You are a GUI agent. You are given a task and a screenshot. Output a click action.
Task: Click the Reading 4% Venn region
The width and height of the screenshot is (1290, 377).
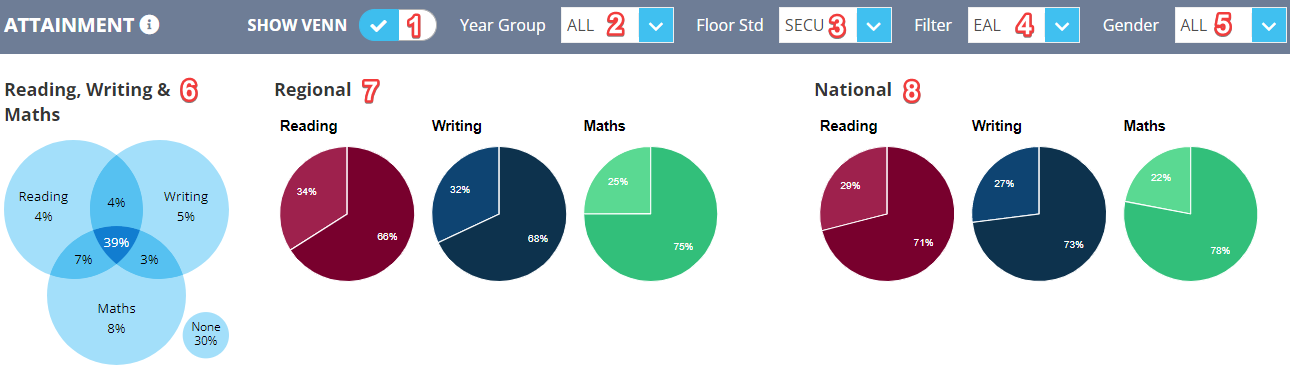click(44, 205)
